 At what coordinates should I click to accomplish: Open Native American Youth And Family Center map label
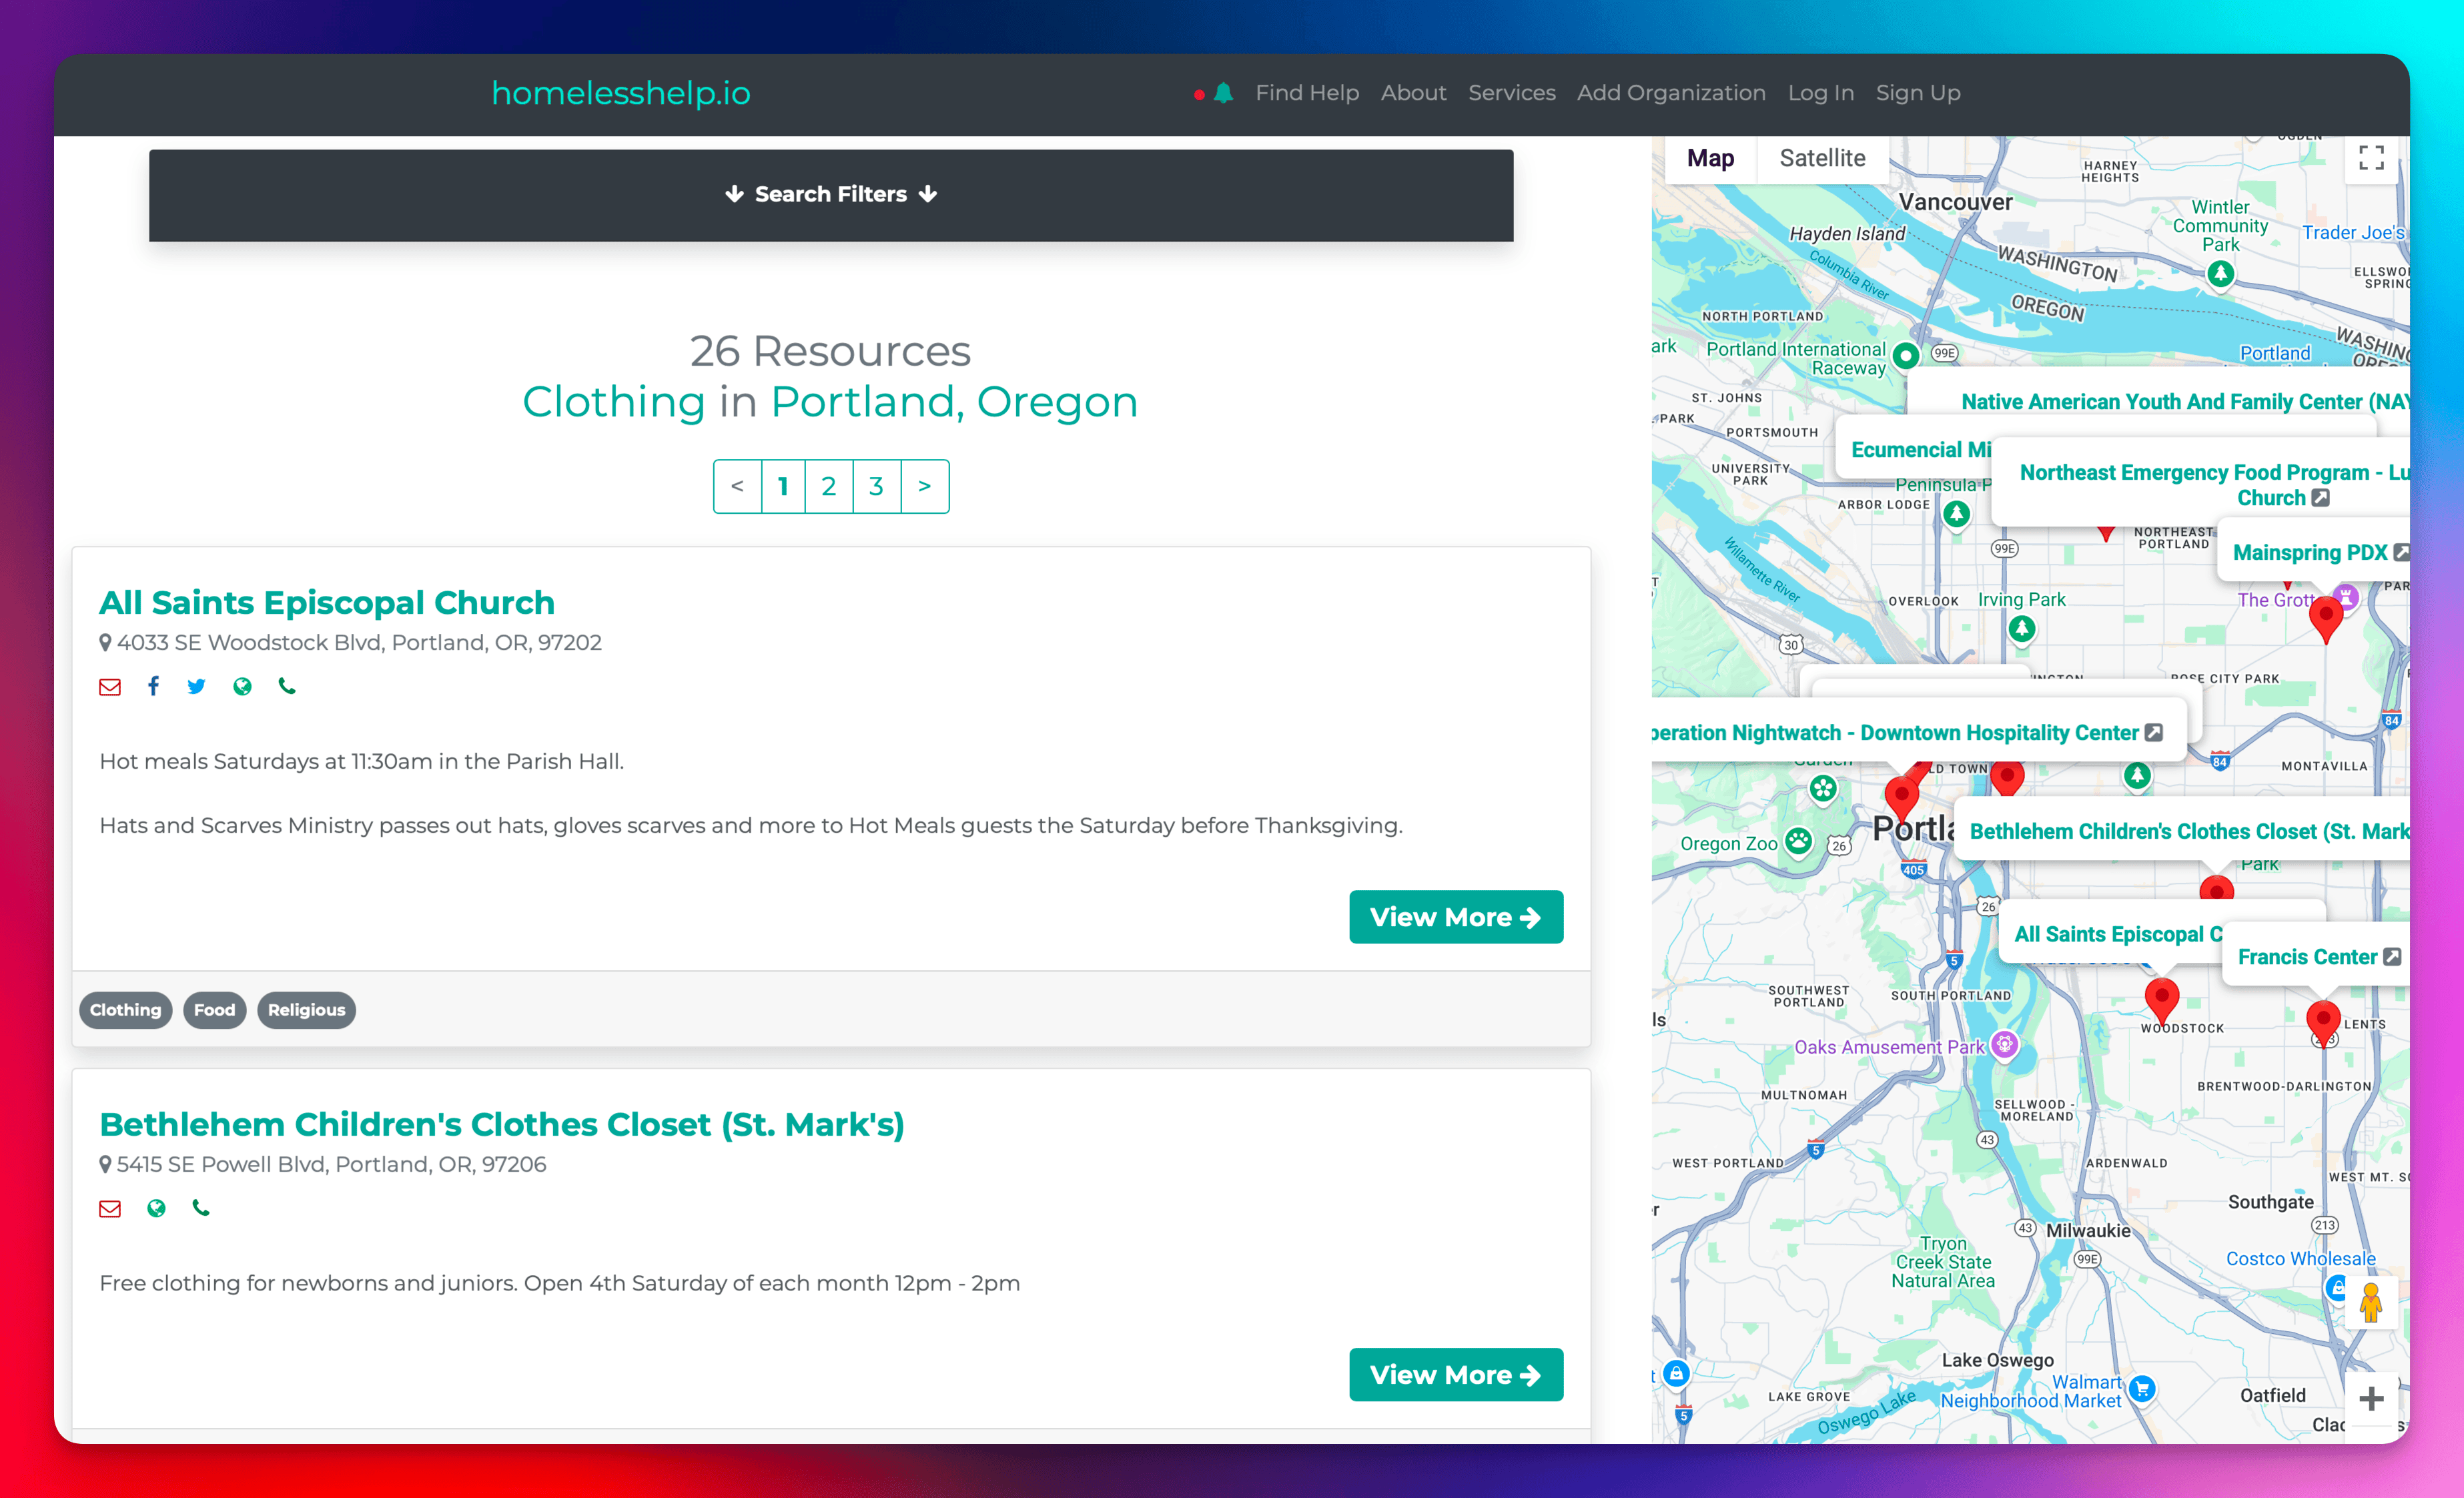[2184, 401]
